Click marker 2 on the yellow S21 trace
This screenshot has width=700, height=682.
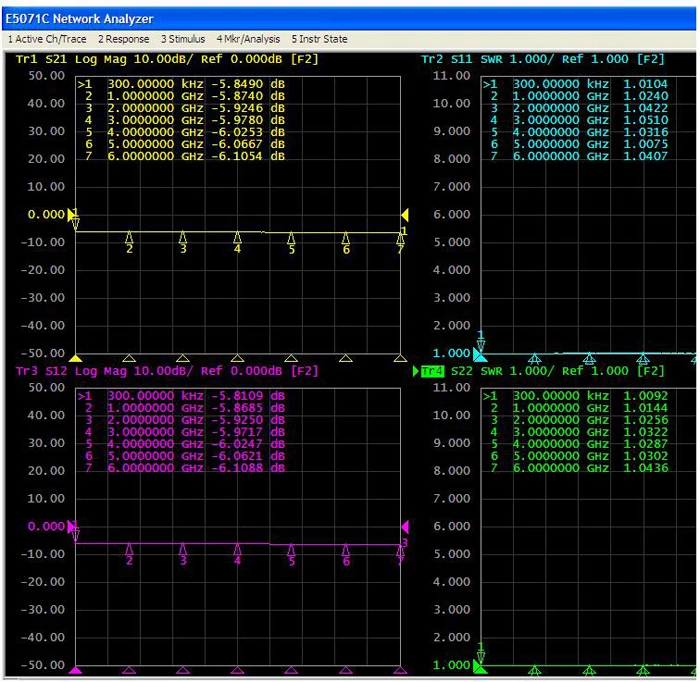click(129, 238)
